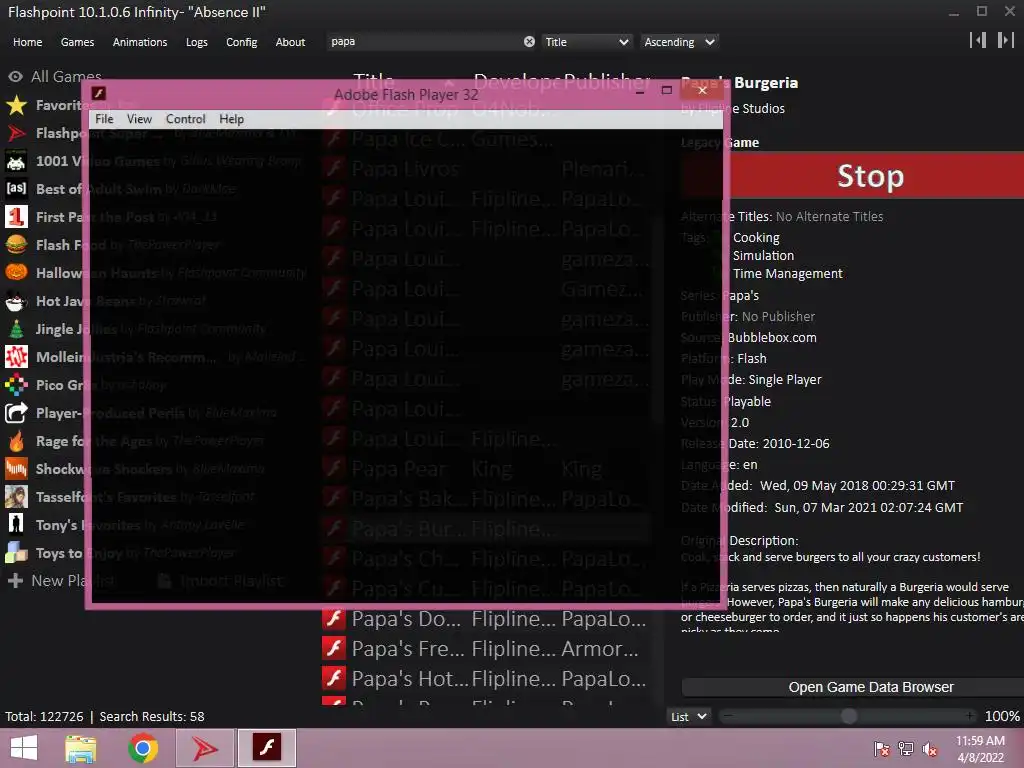The height and width of the screenshot is (768, 1024).
Task: Click Flash Player window title icon
Action: (99, 93)
